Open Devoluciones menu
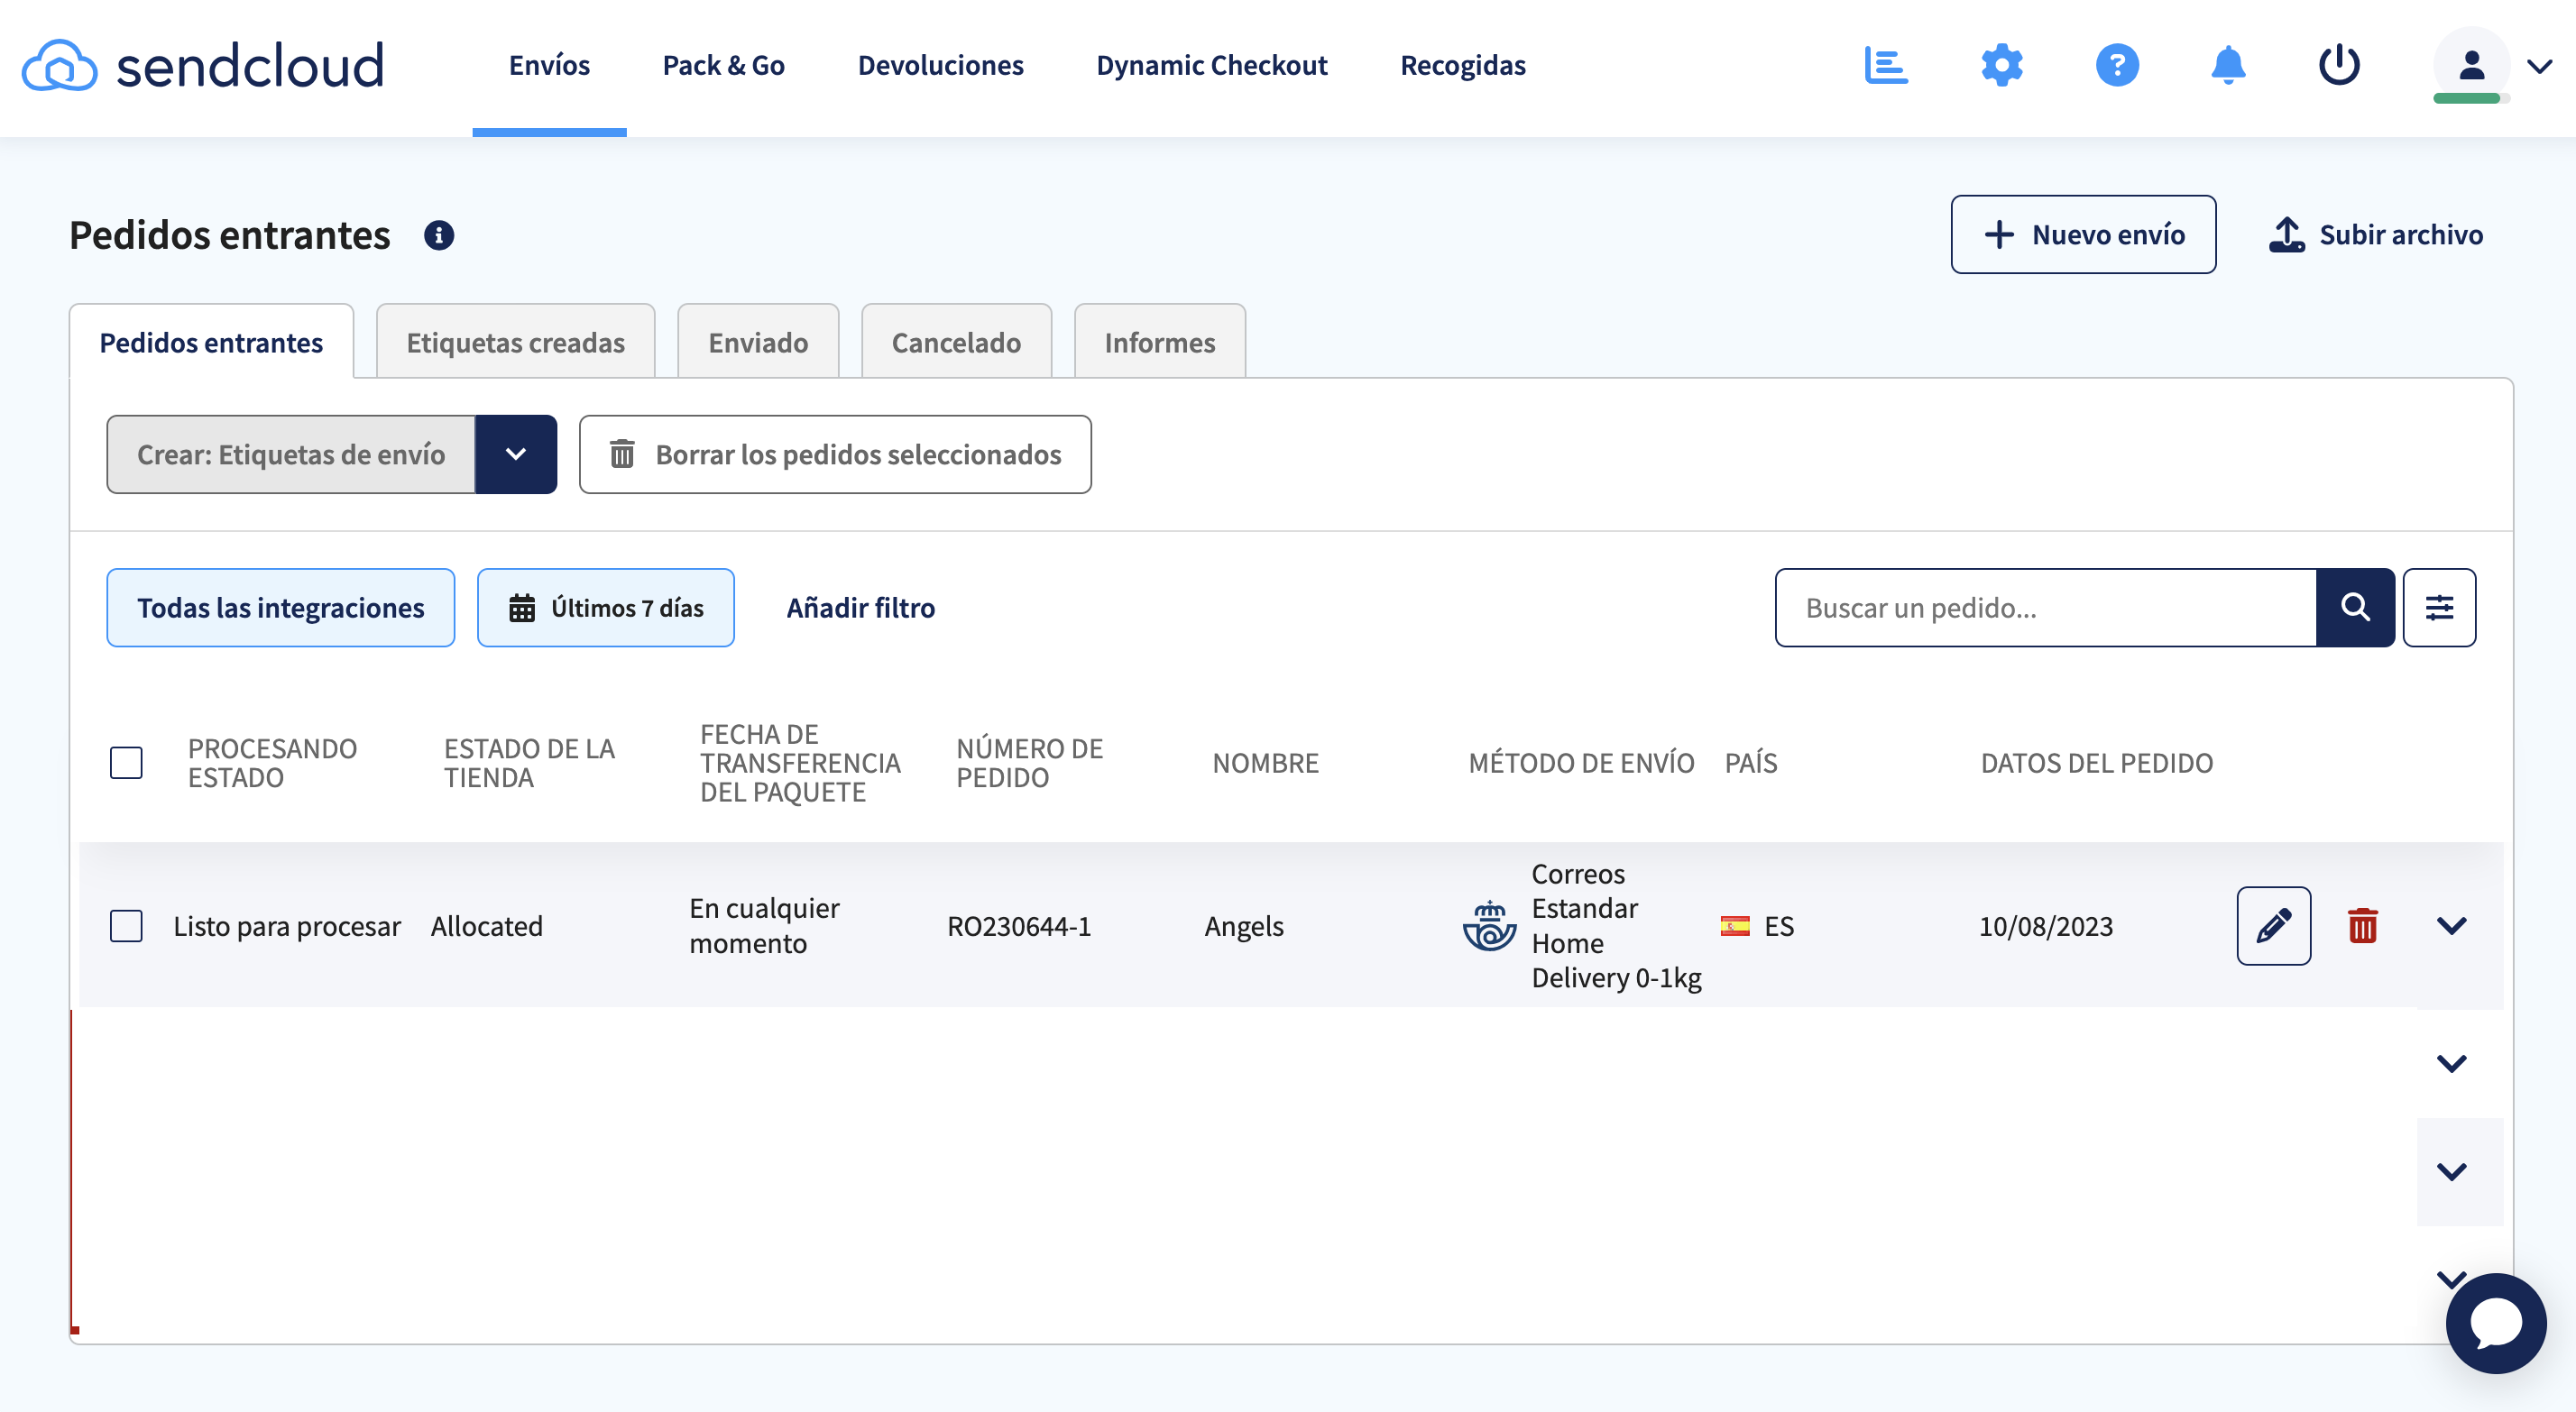 (x=940, y=65)
